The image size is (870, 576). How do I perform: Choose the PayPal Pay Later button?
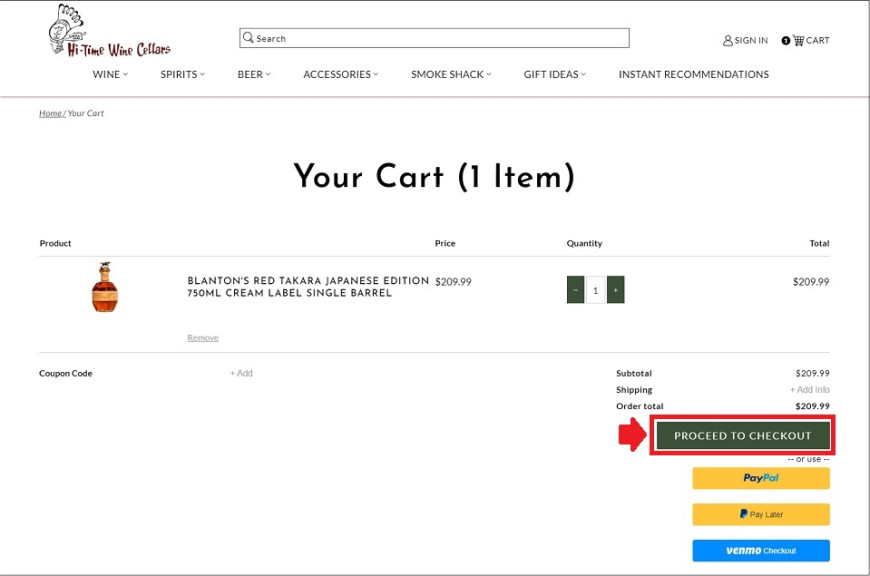761,514
